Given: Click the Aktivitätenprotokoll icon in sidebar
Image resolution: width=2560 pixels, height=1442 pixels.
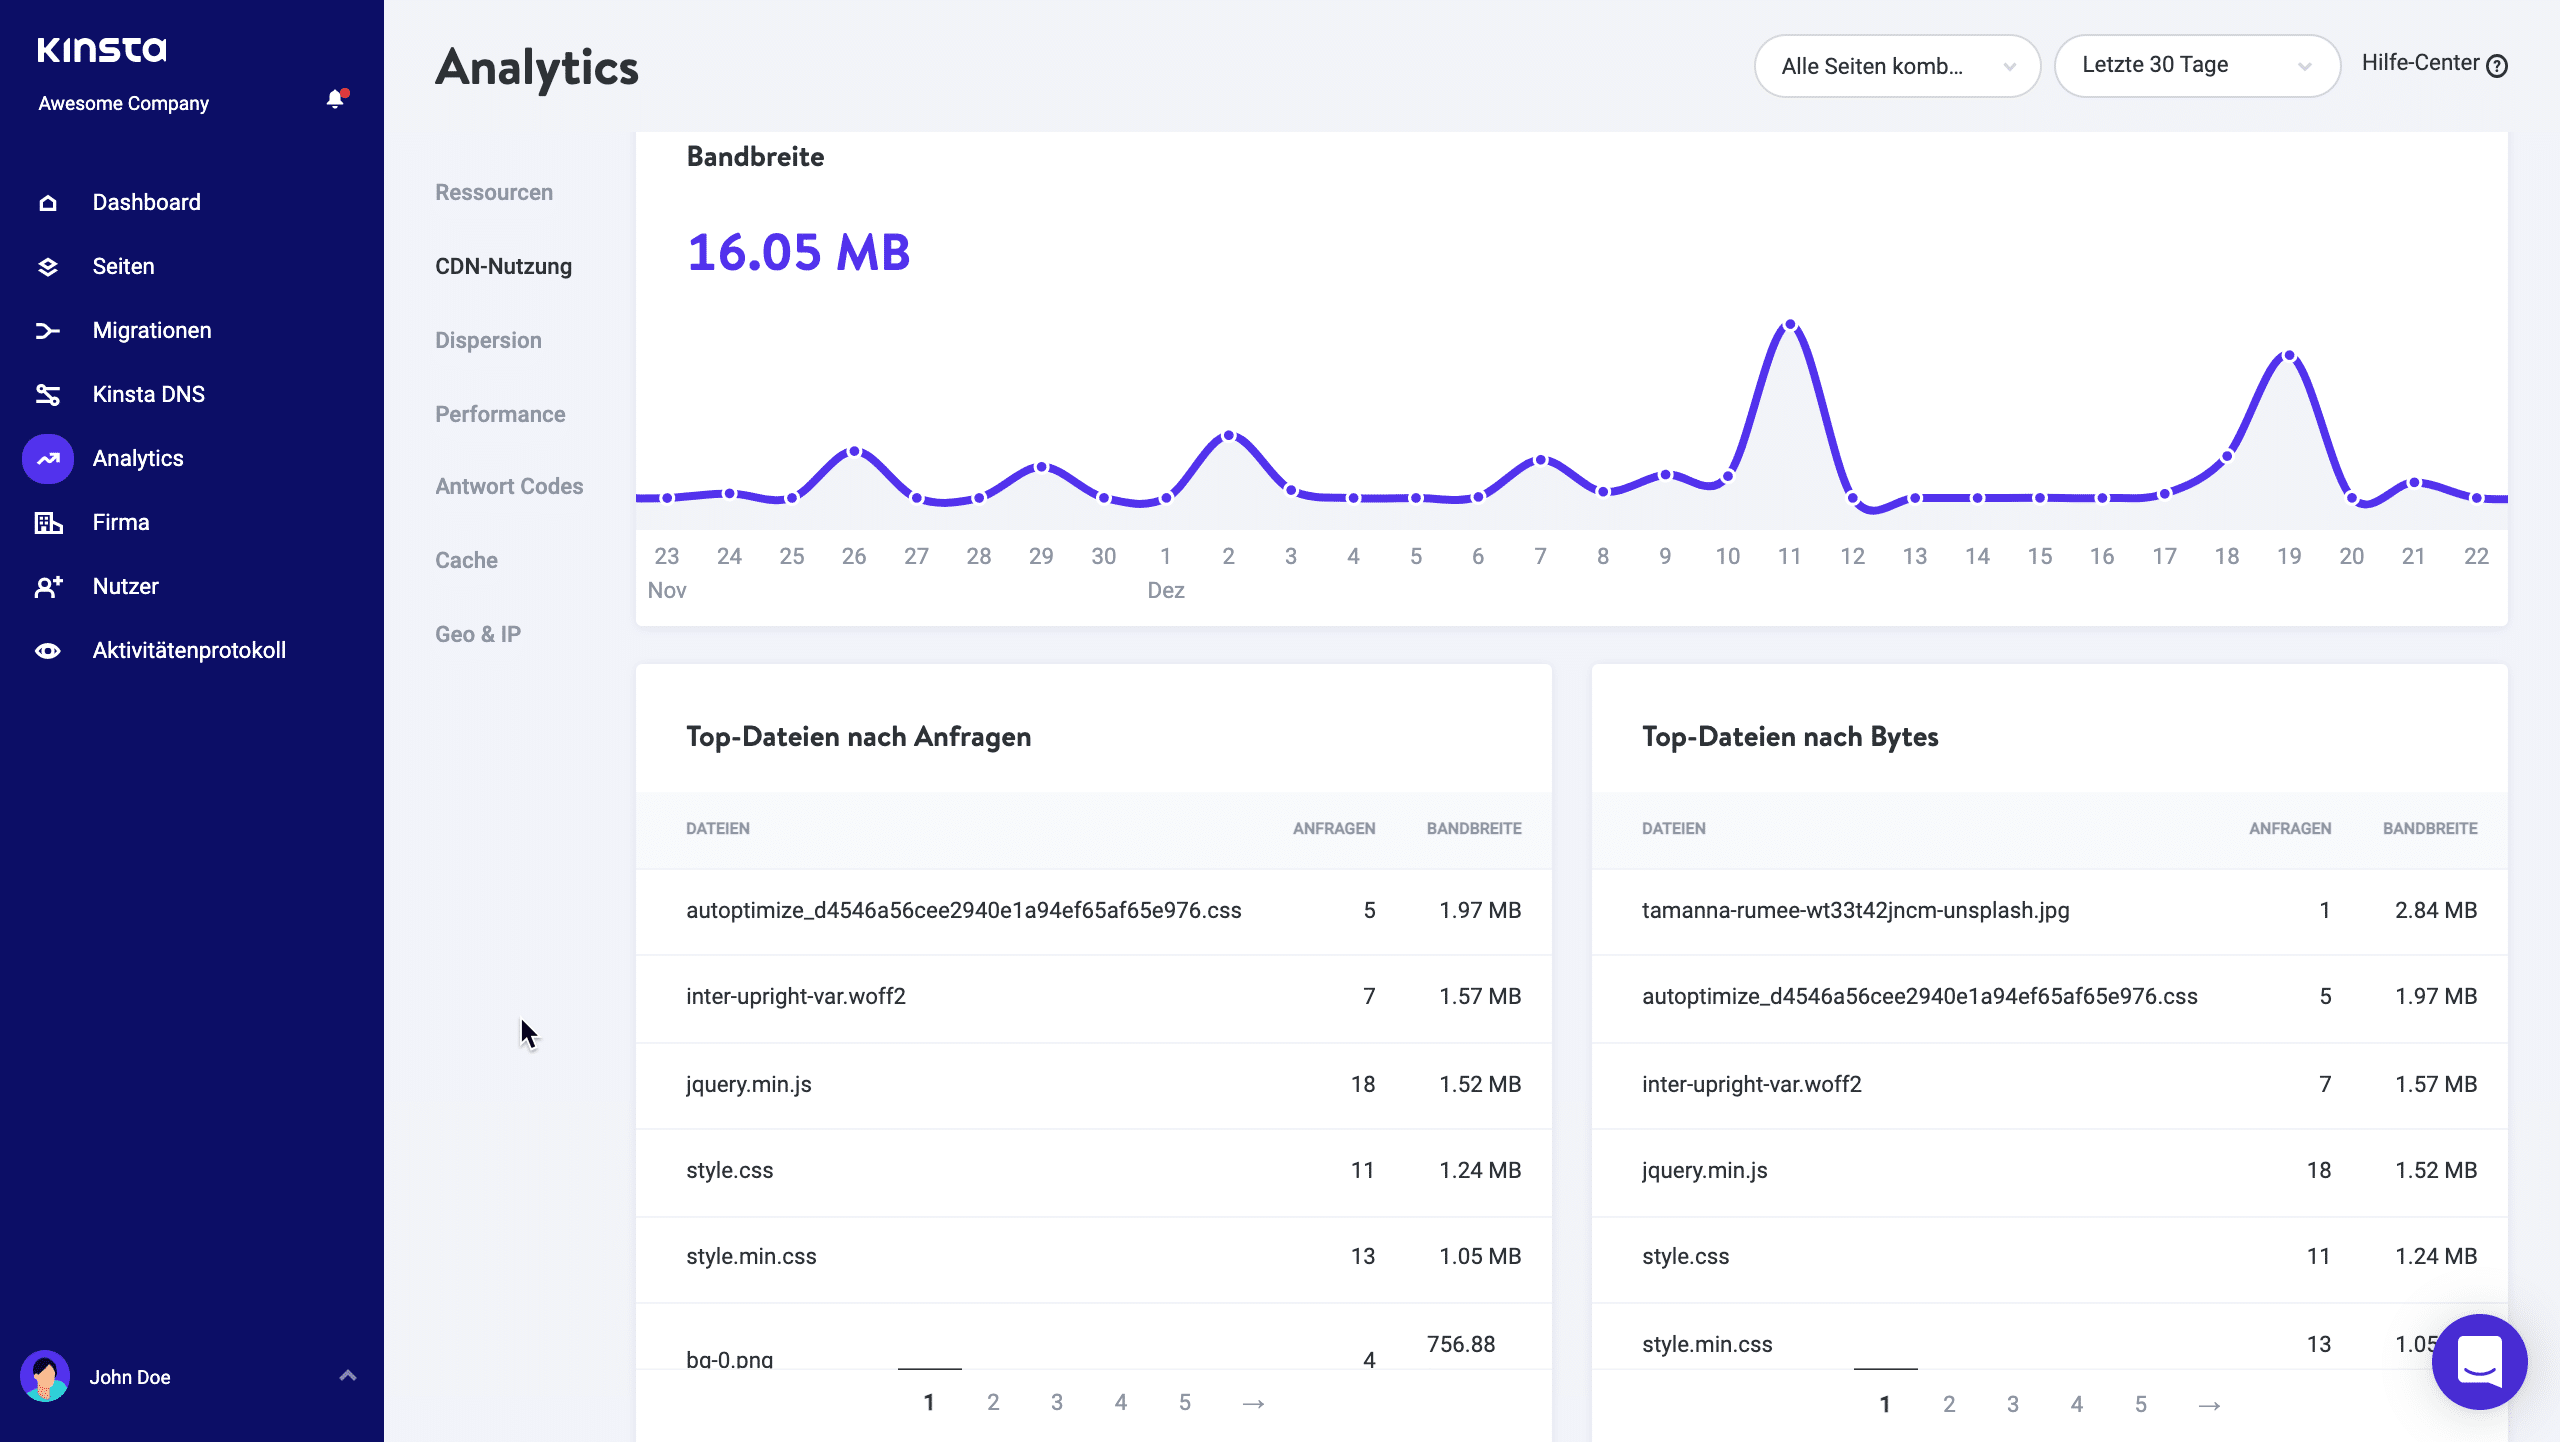Looking at the screenshot, I should (49, 649).
